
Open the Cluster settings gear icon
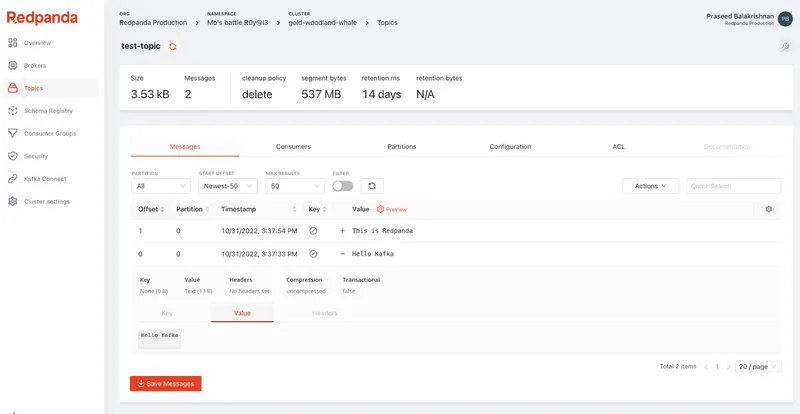(x=13, y=201)
